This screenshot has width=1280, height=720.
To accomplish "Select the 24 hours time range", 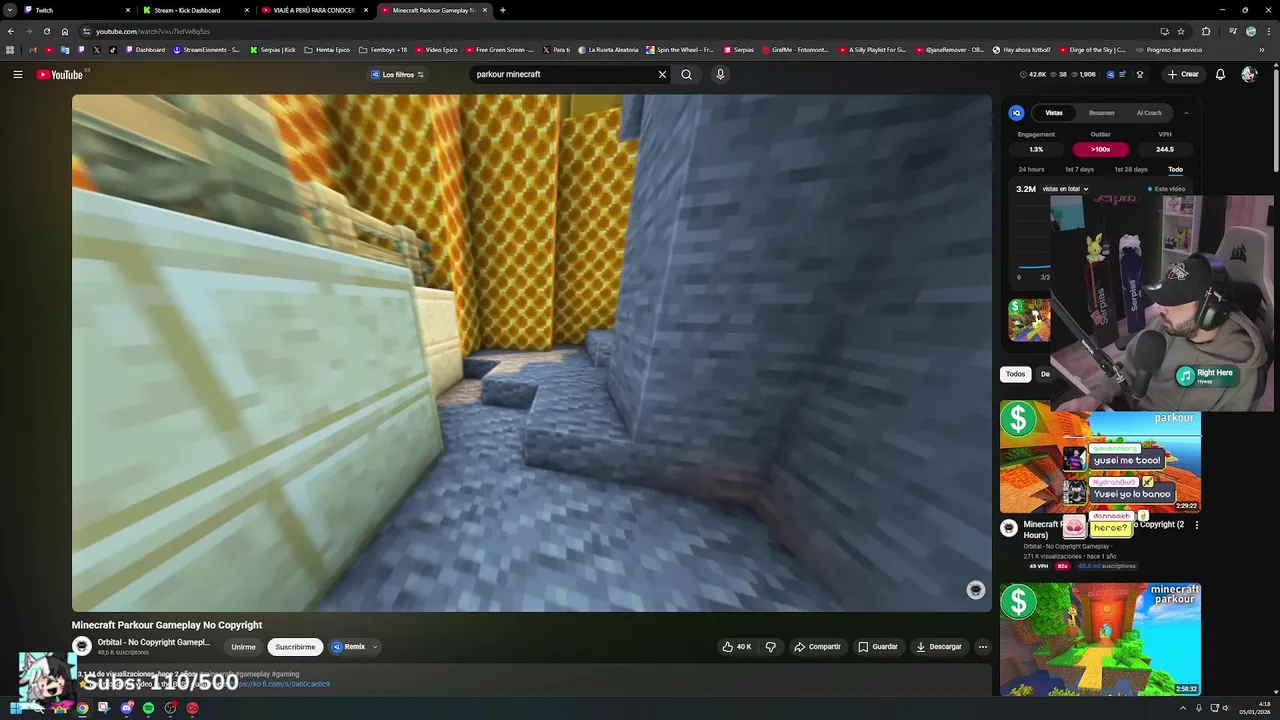I will 1031,170.
